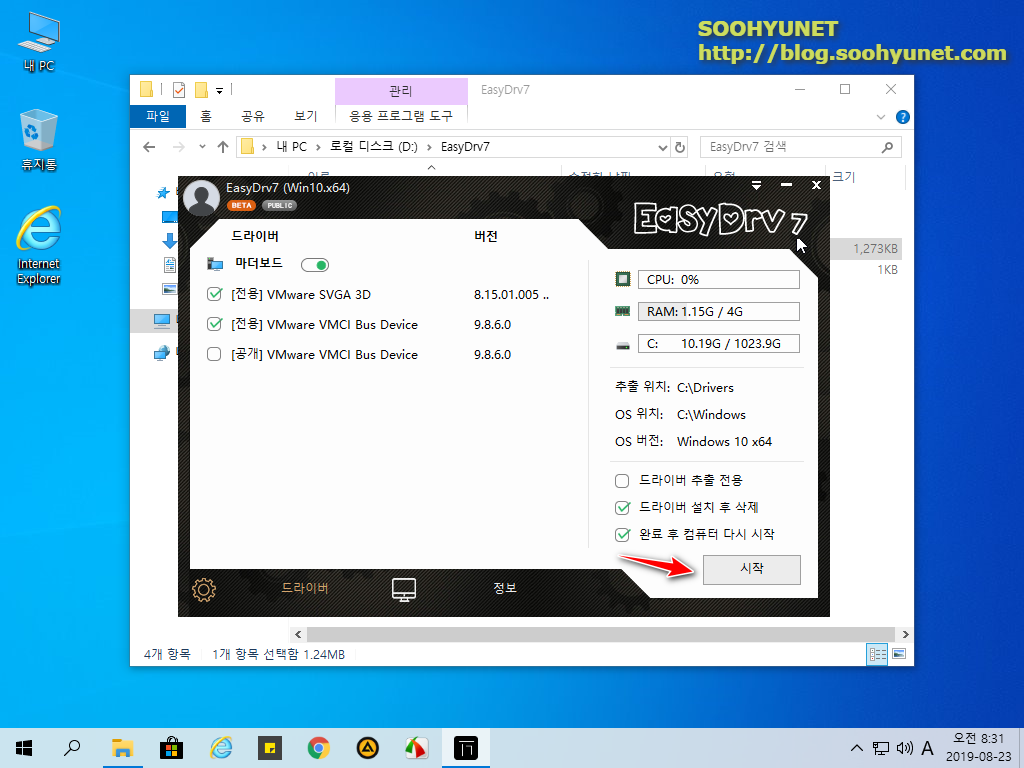Check [공개] VMware VMCI Bus Device
The height and width of the screenshot is (768, 1024).
point(214,354)
